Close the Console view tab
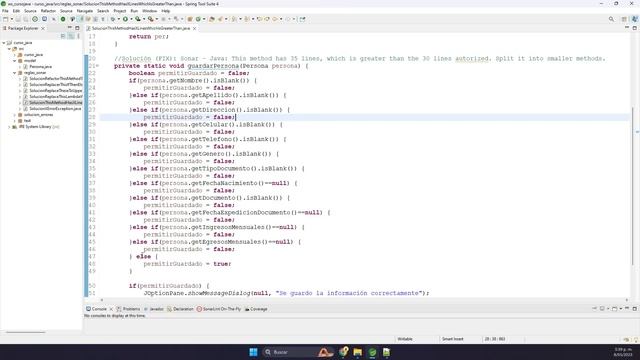Image resolution: width=640 pixels, height=360 pixels. point(111,309)
